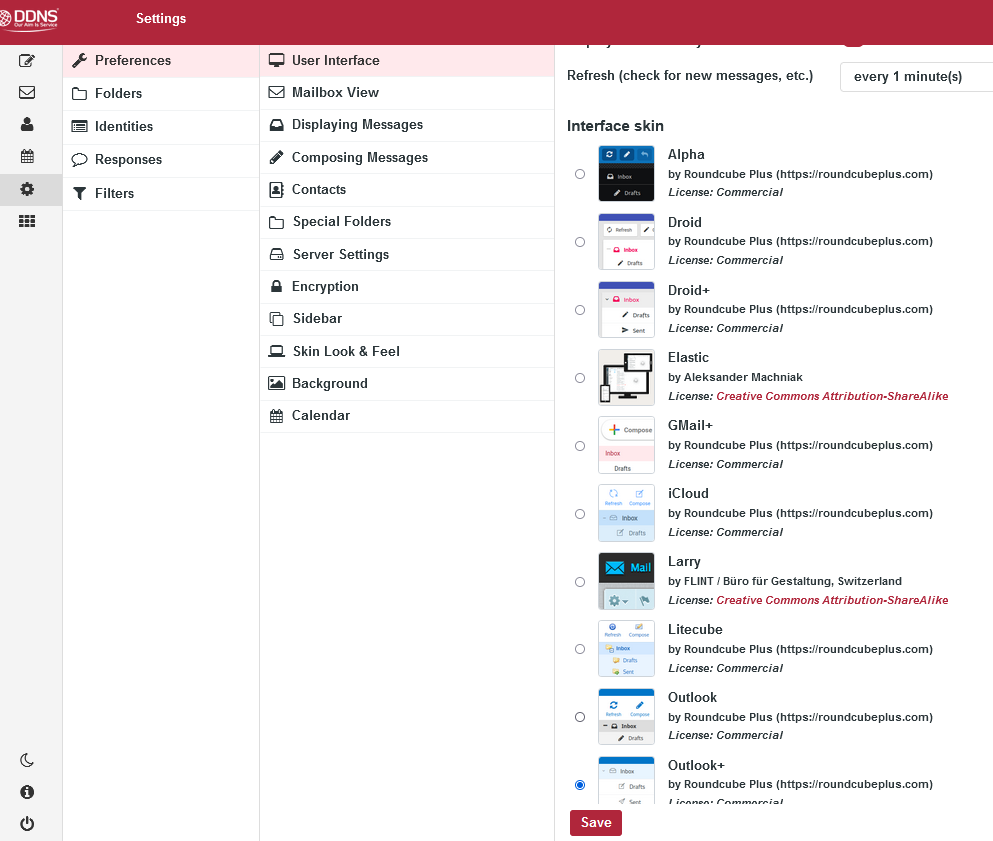Click the Server Settings drive icon
993x841 pixels.
(x=276, y=254)
